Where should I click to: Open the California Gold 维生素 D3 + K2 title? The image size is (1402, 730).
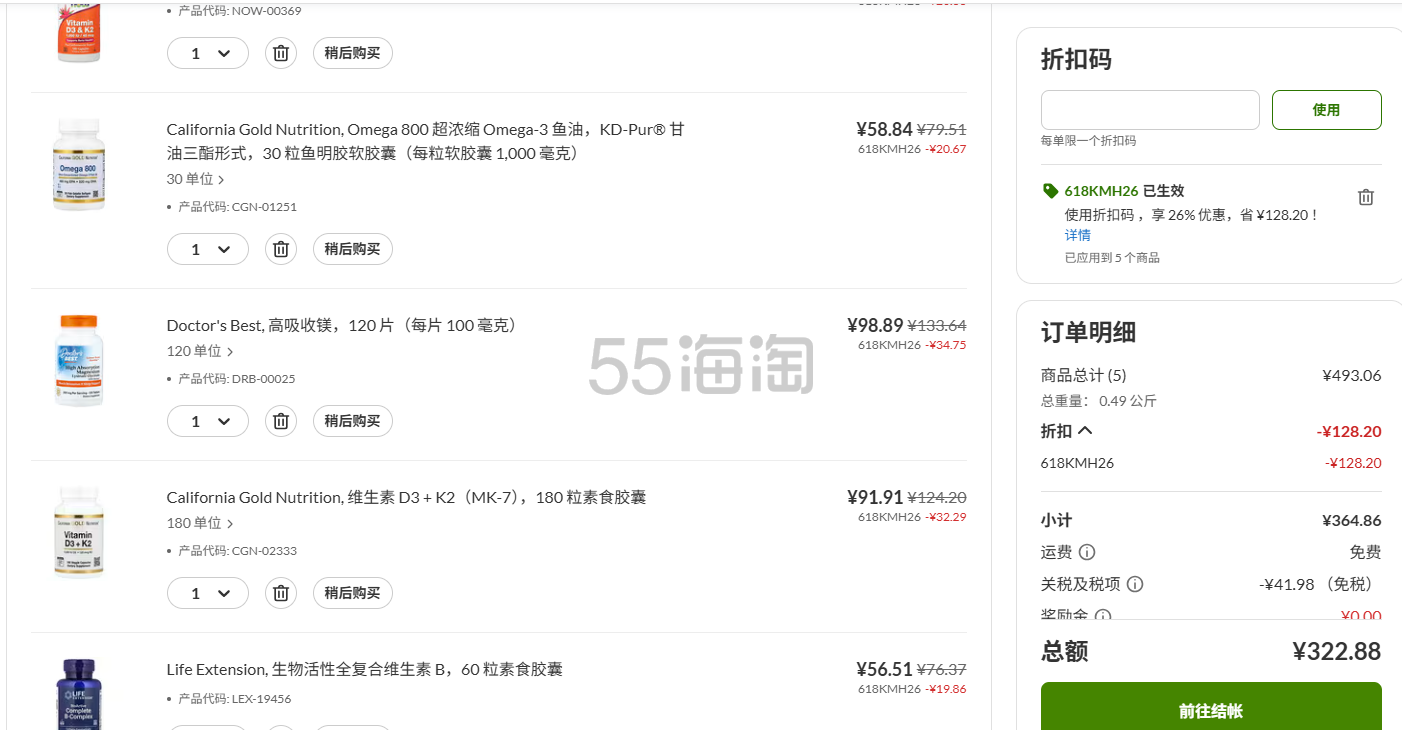(x=406, y=497)
